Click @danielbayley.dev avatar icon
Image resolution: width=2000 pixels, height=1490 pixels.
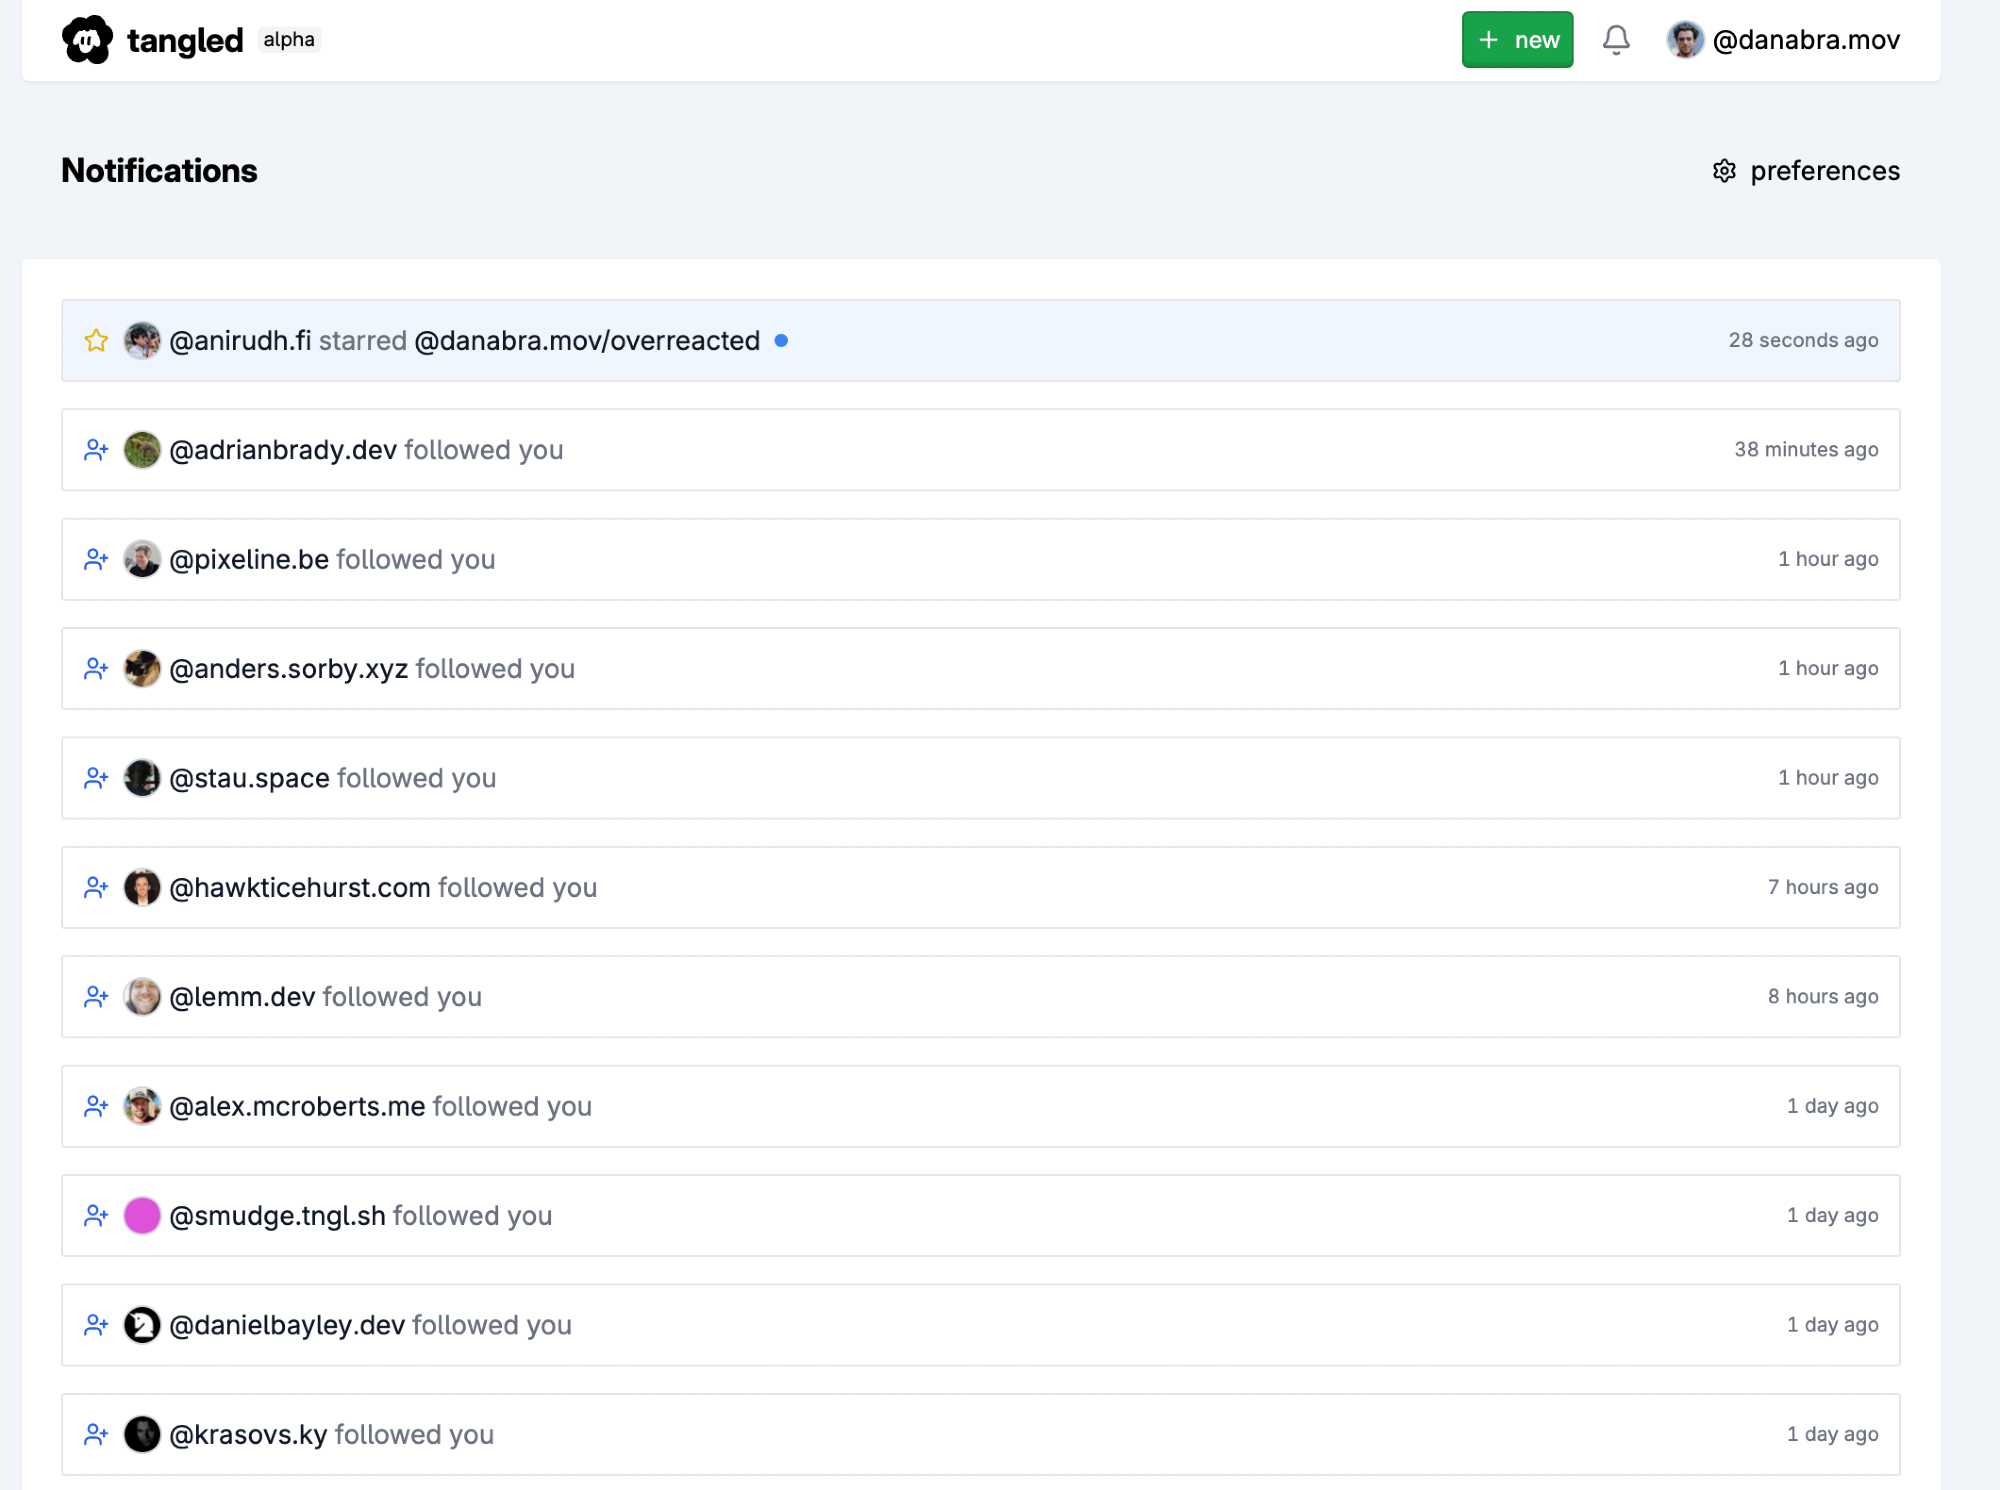142,1325
